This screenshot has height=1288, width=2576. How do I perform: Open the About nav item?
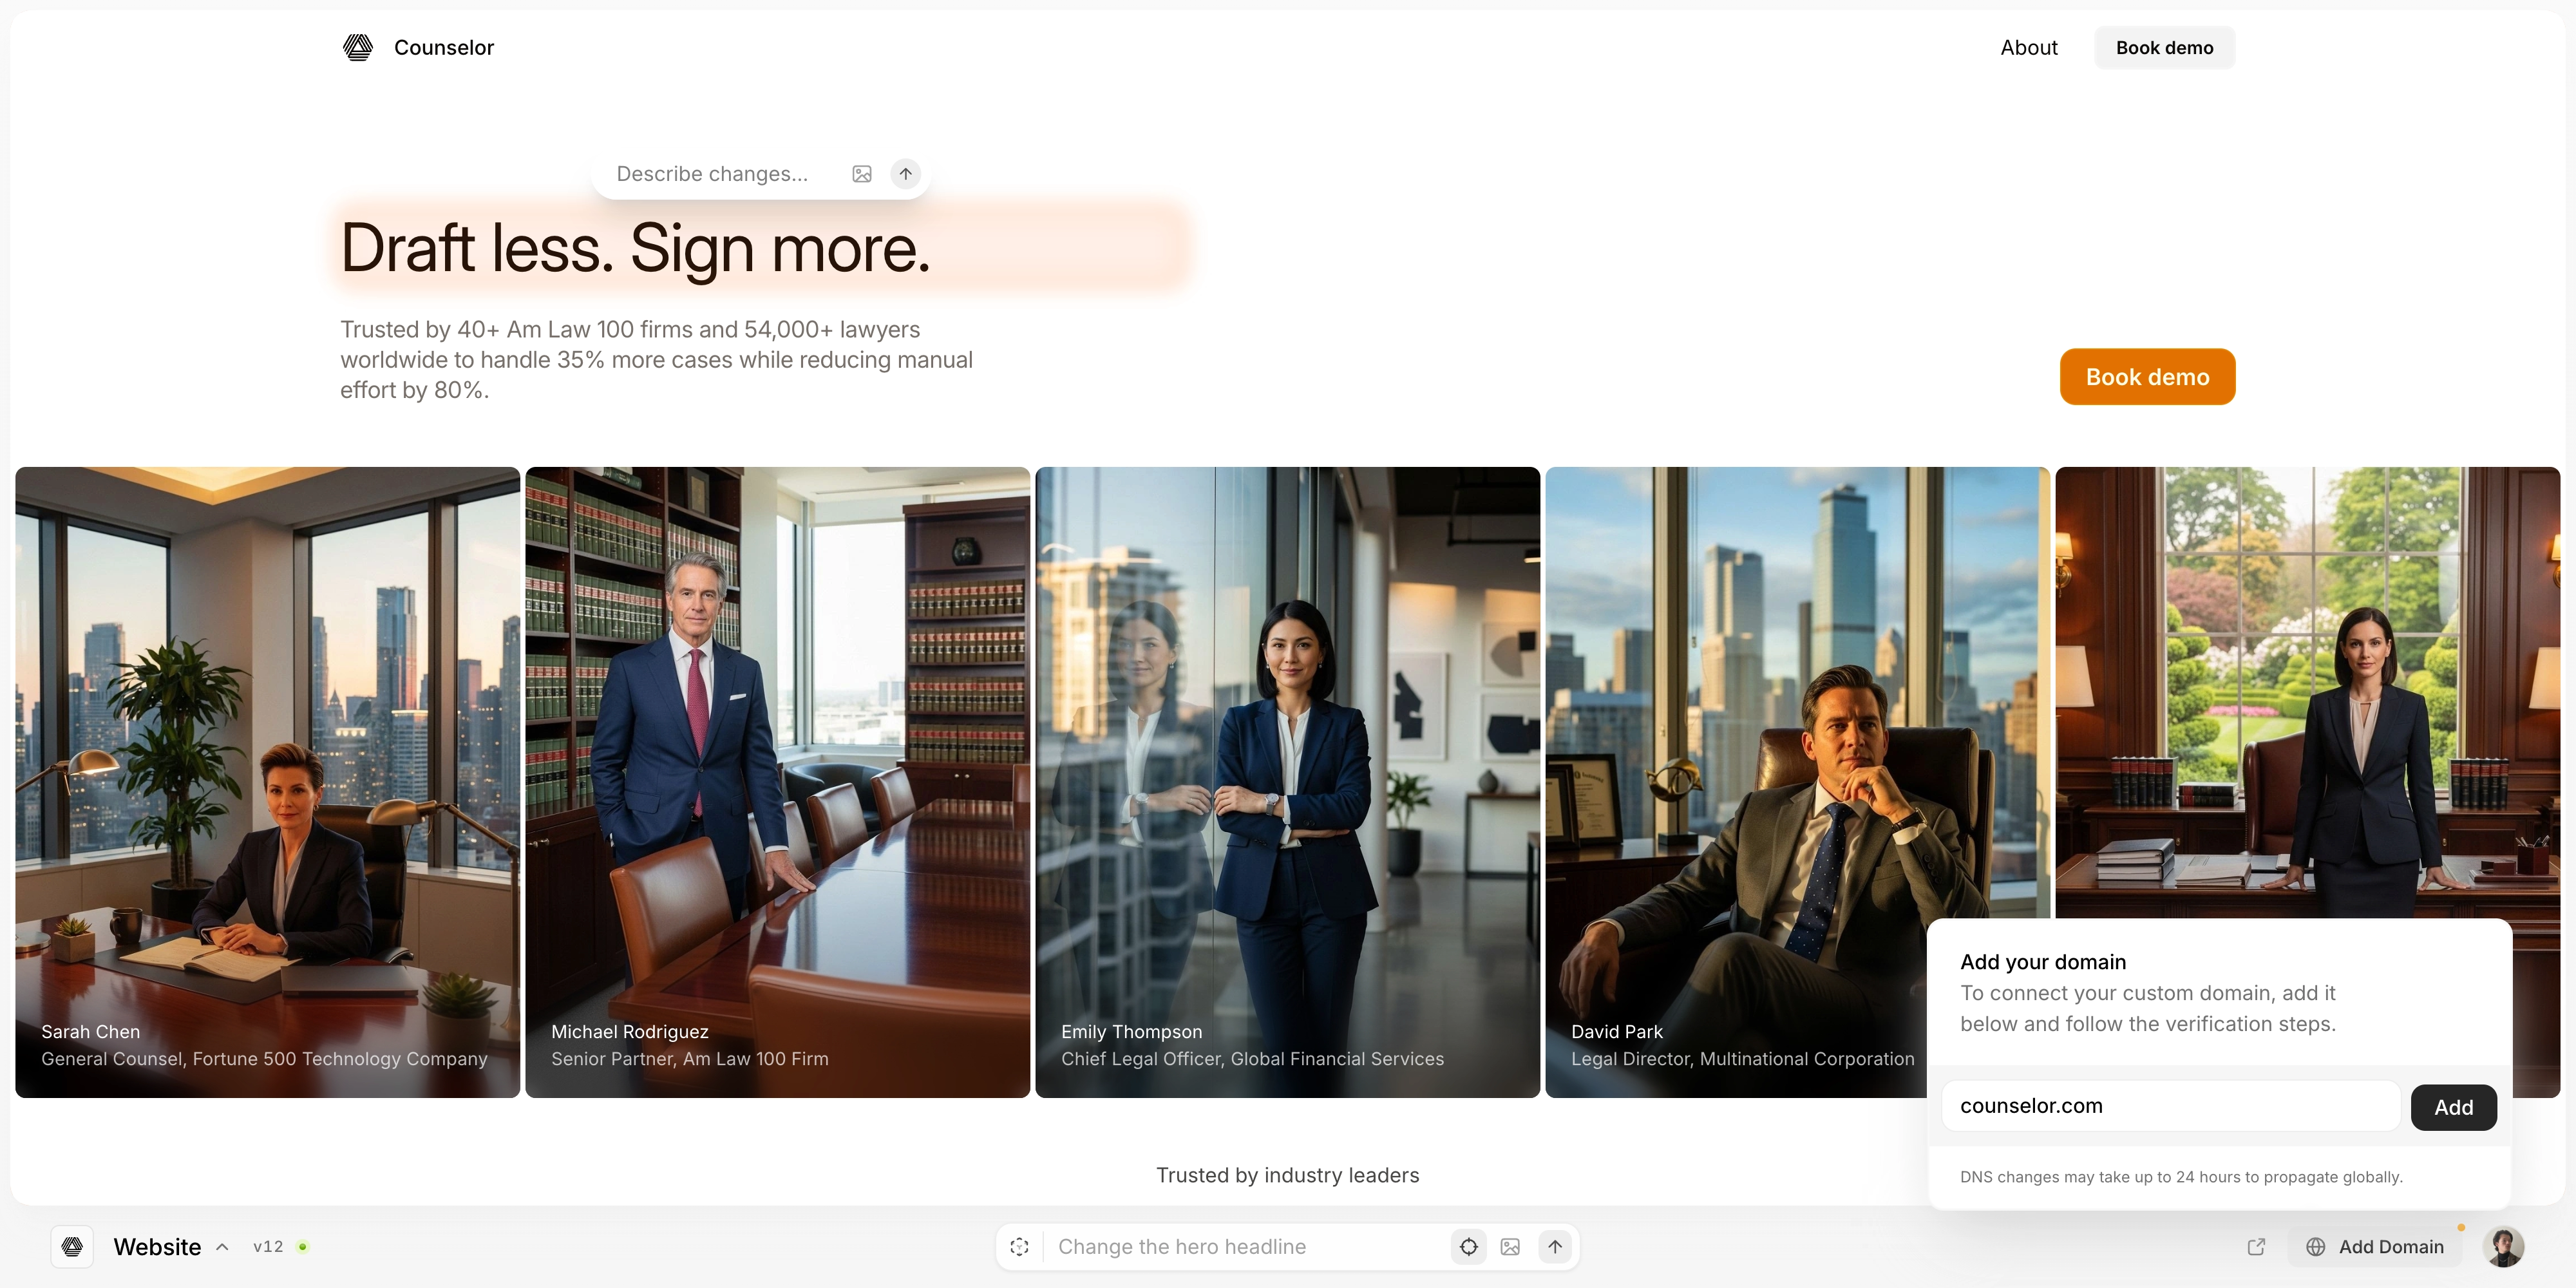click(x=2029, y=47)
